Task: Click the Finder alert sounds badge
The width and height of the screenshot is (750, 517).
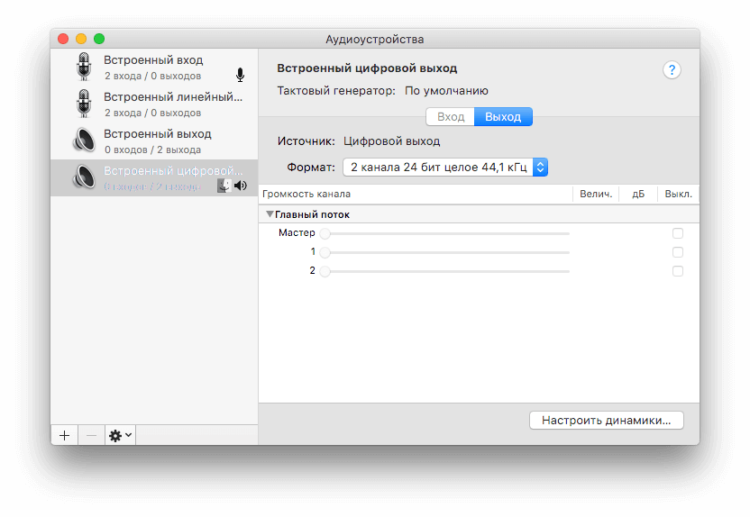Action: (x=223, y=186)
